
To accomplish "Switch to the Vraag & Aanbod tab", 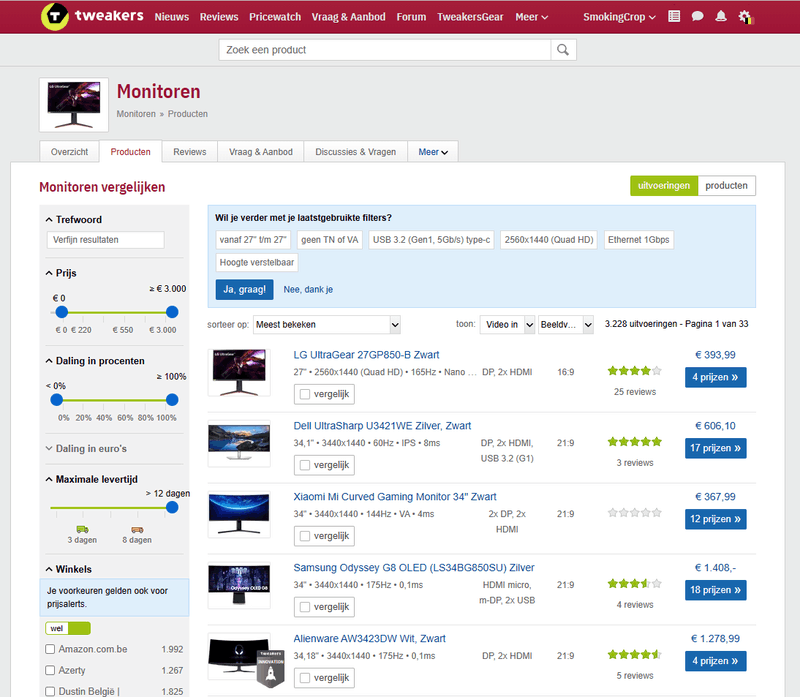I will coord(261,152).
